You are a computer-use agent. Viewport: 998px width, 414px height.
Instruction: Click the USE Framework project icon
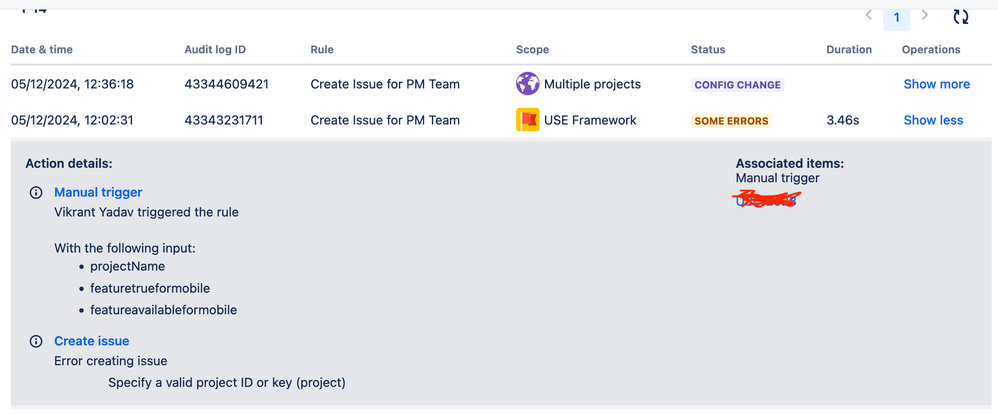click(527, 120)
